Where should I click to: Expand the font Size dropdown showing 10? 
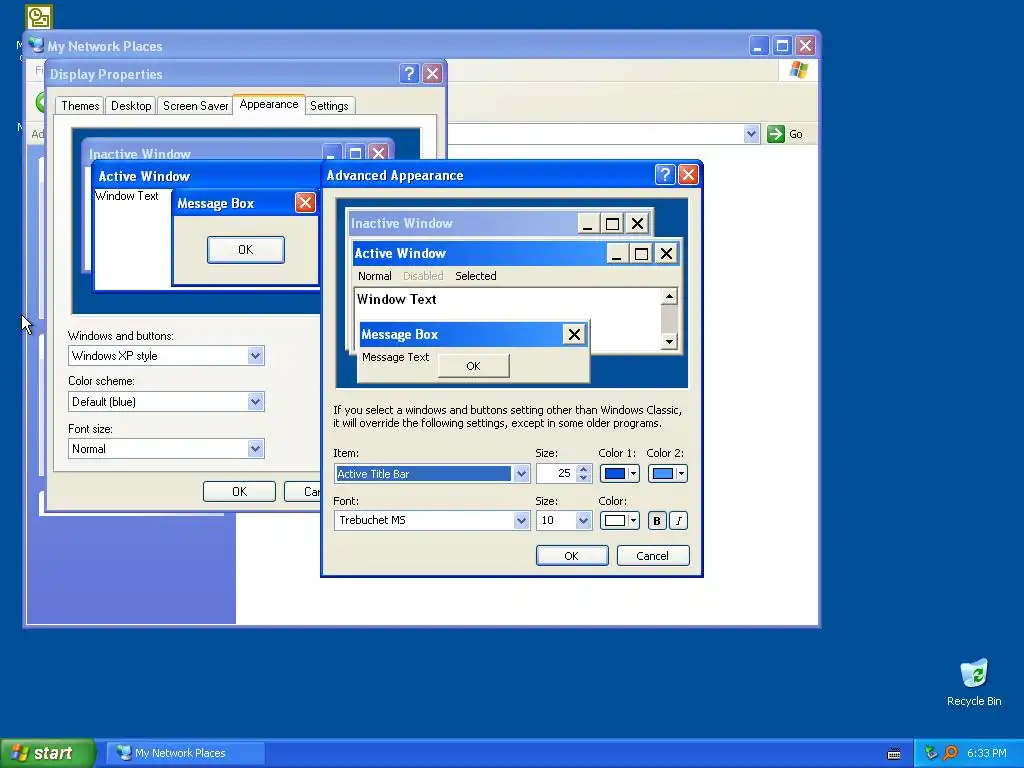(x=583, y=520)
